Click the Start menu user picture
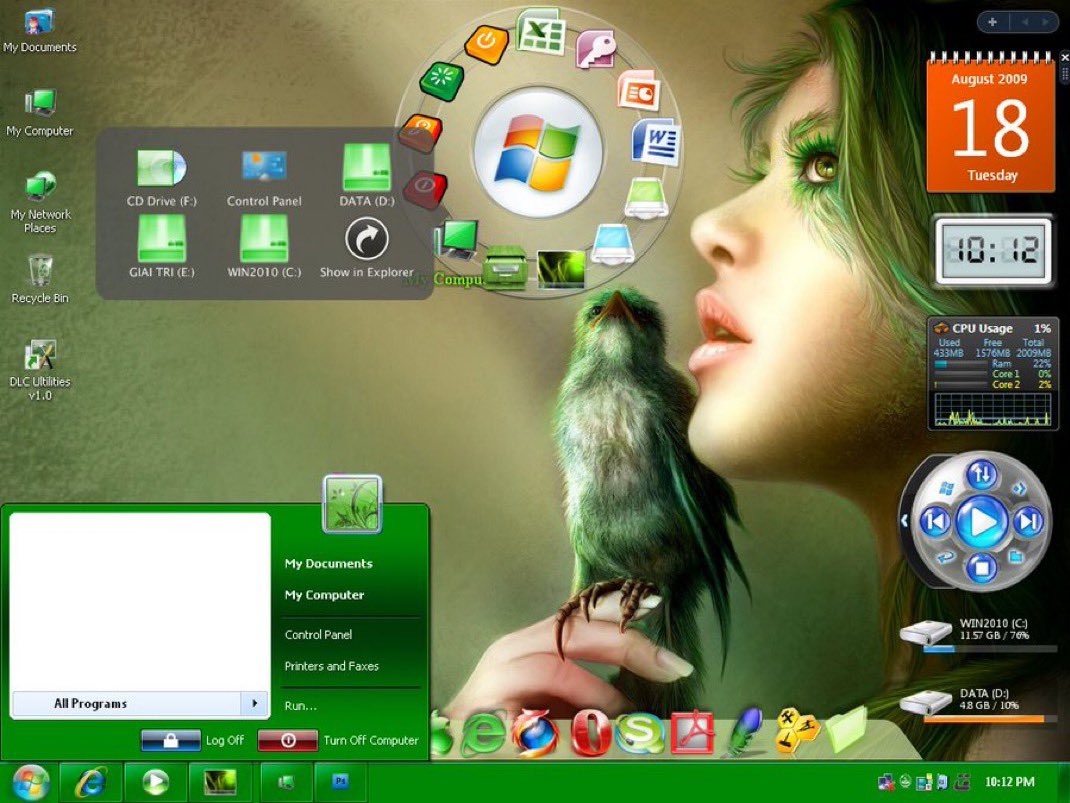 pos(352,504)
